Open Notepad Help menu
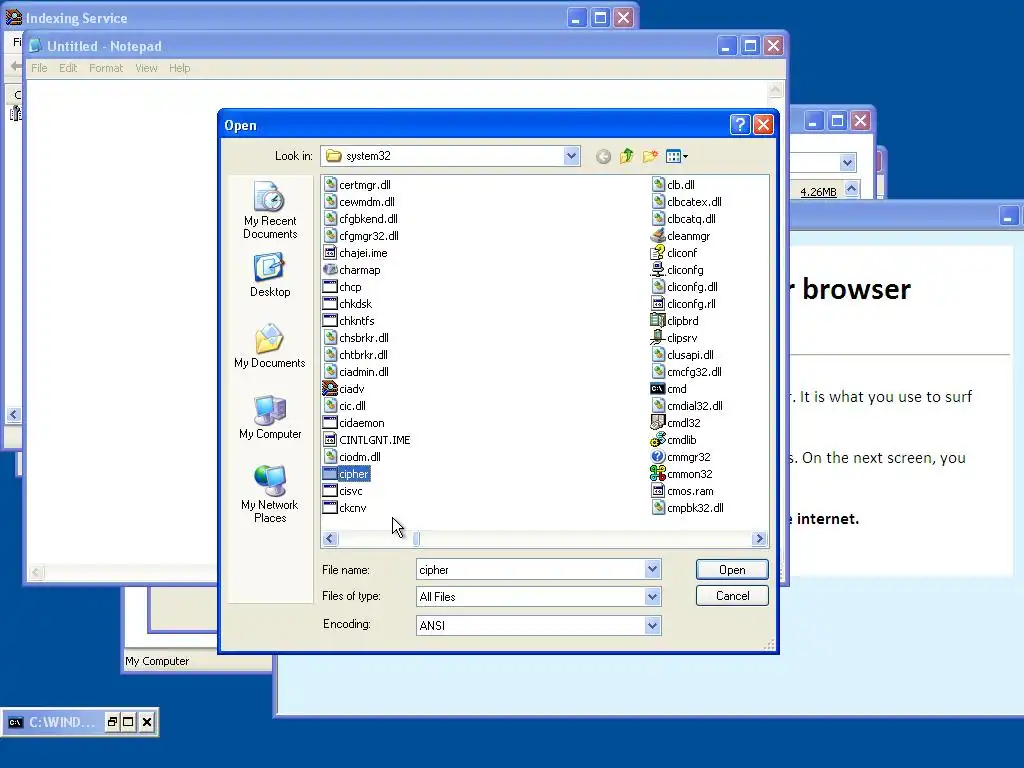This screenshot has height=768, width=1024. click(180, 68)
